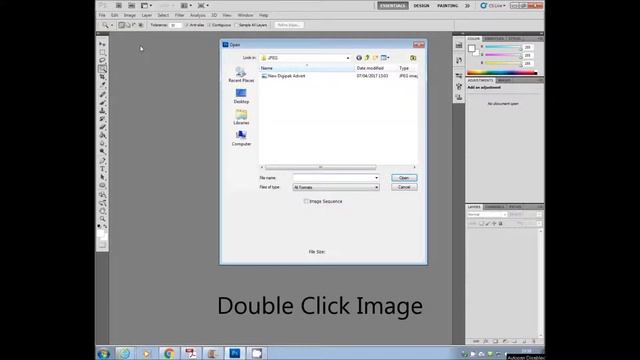The width and height of the screenshot is (640, 360).
Task: Open Windows Start menu
Action: (x=104, y=353)
